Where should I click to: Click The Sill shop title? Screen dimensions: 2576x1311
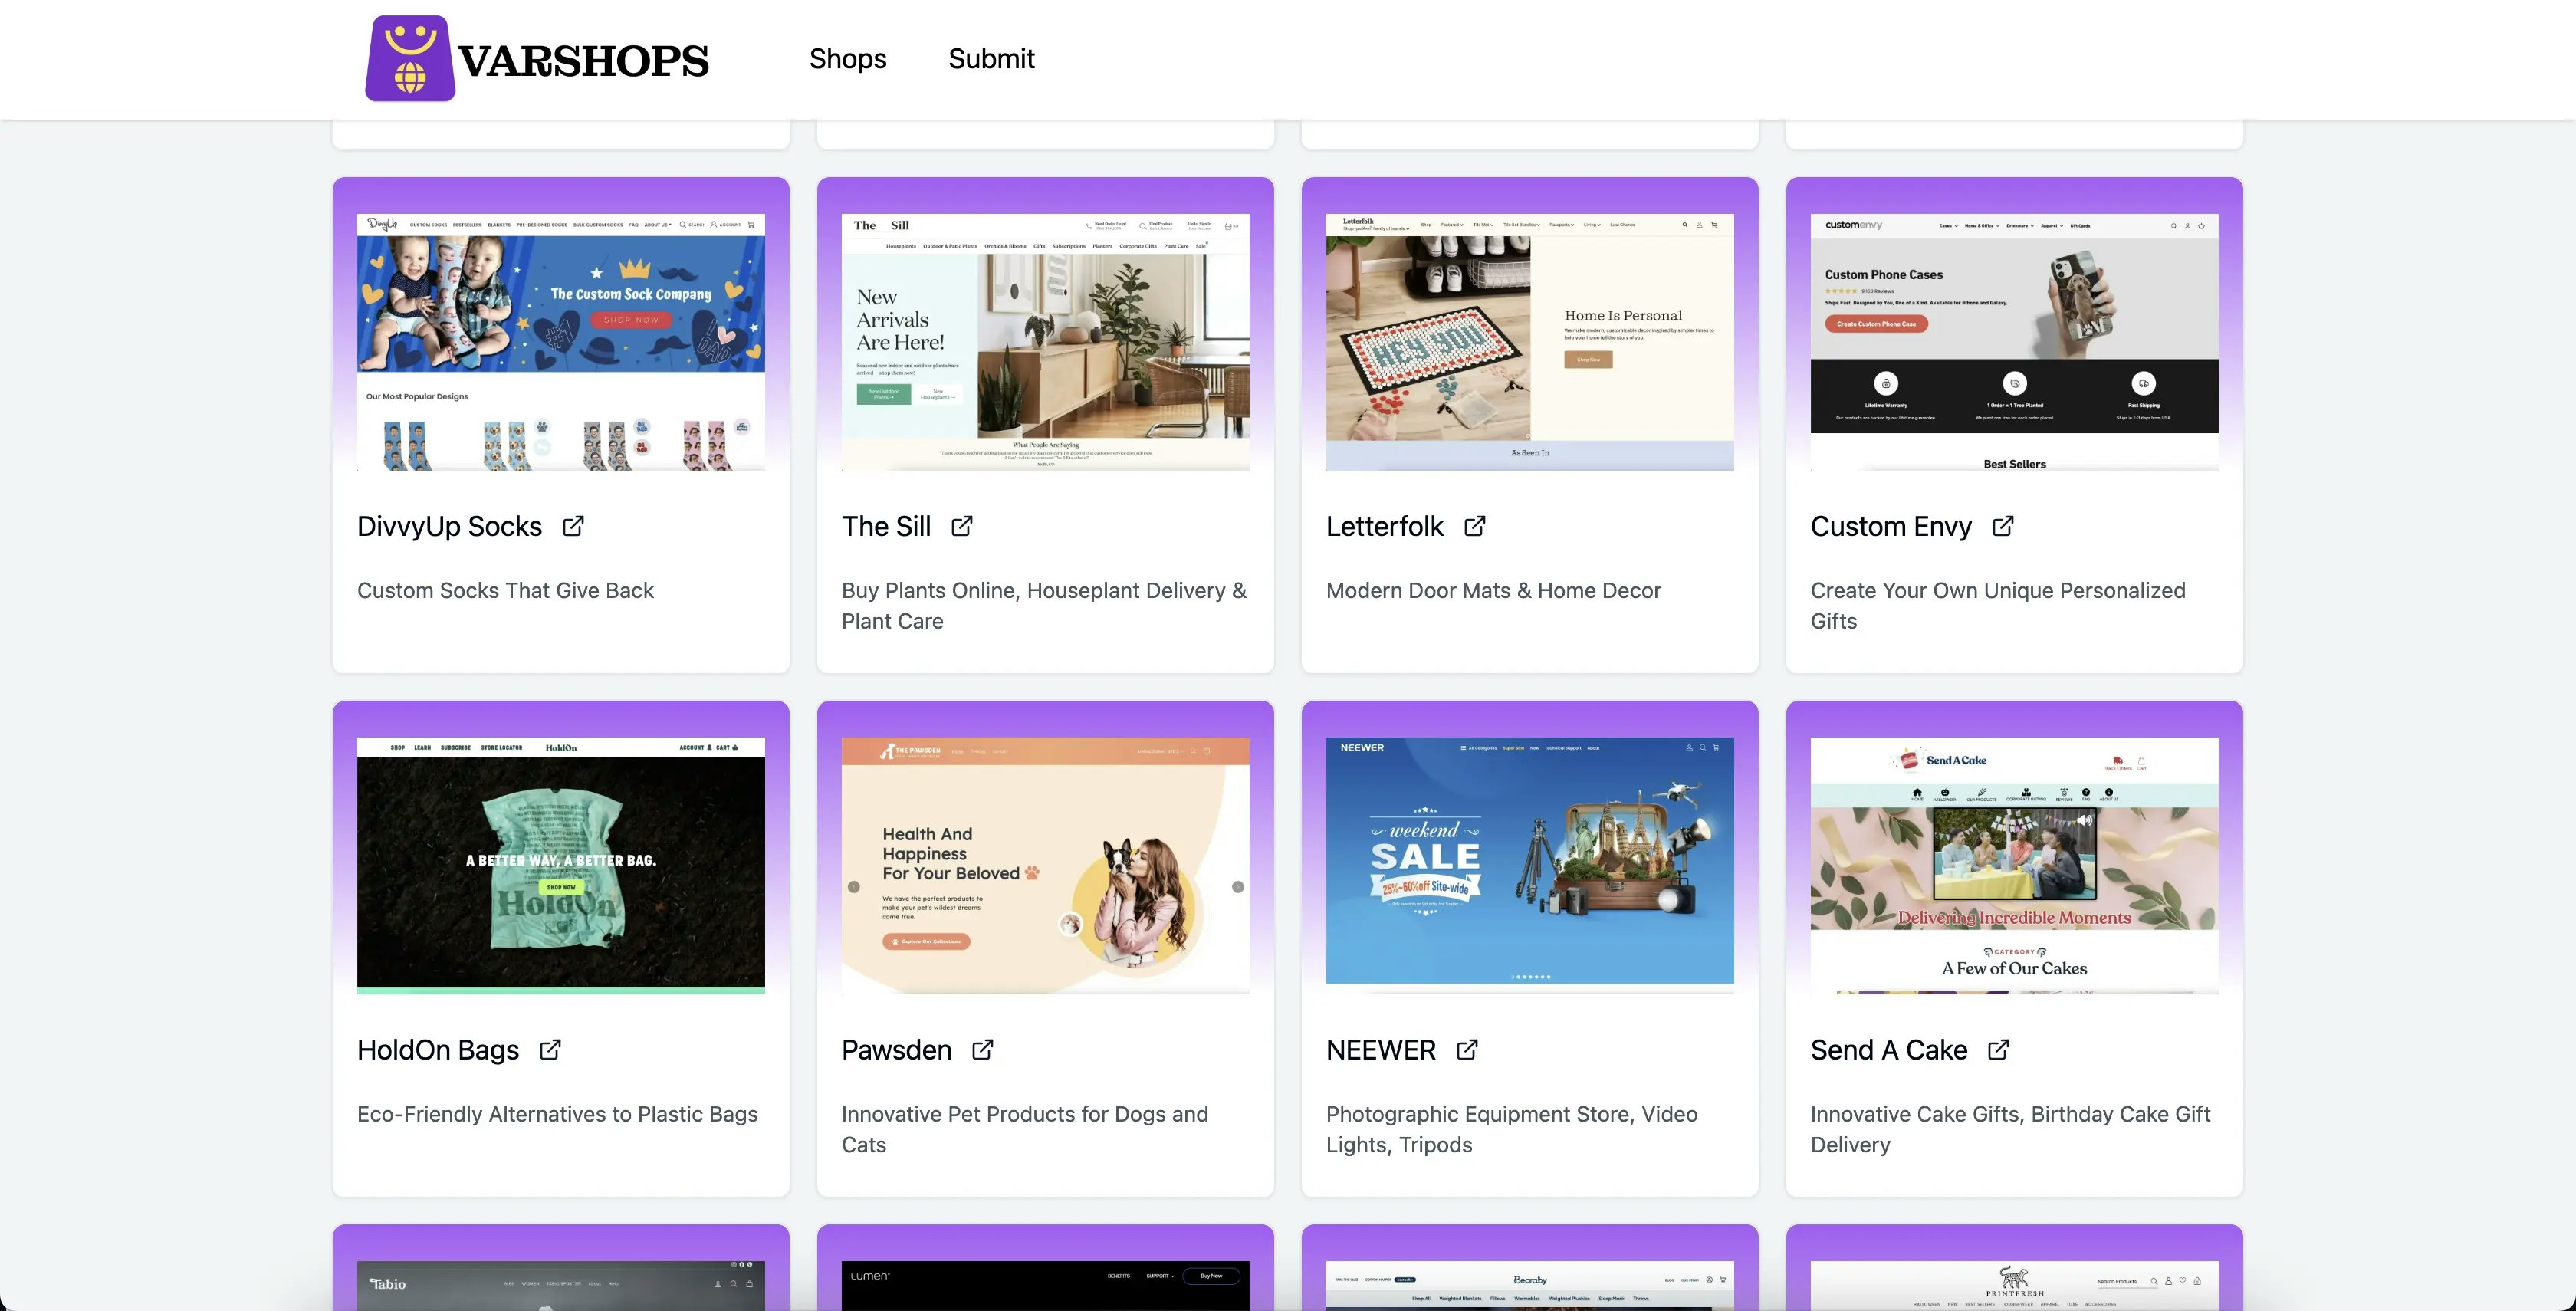(886, 527)
